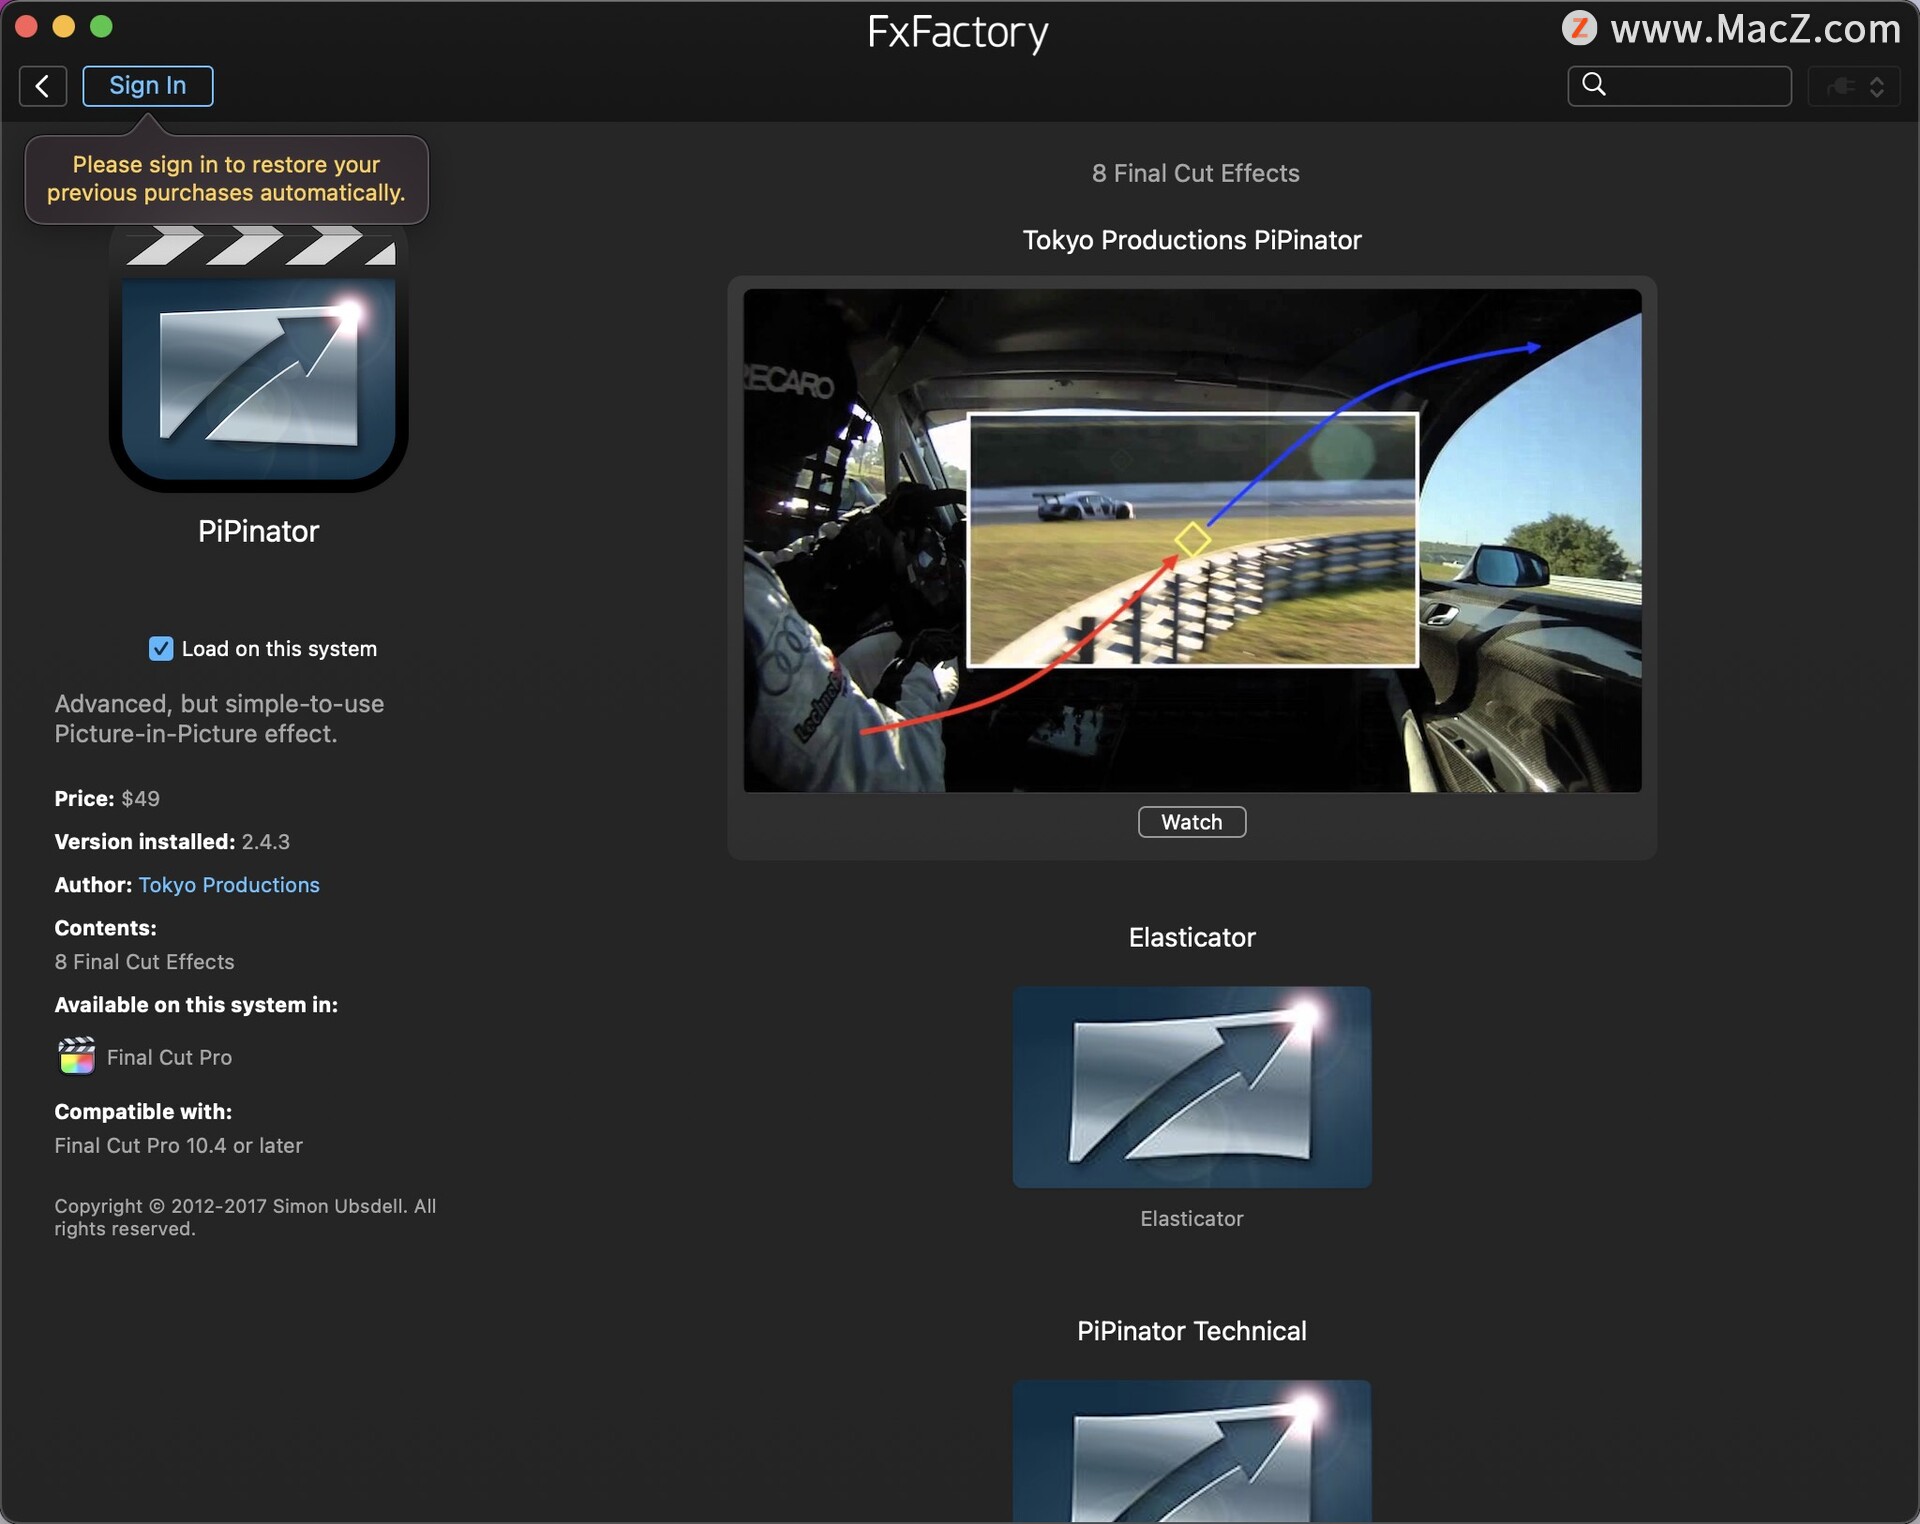Click the Final Cut Pro app icon

click(x=76, y=1056)
